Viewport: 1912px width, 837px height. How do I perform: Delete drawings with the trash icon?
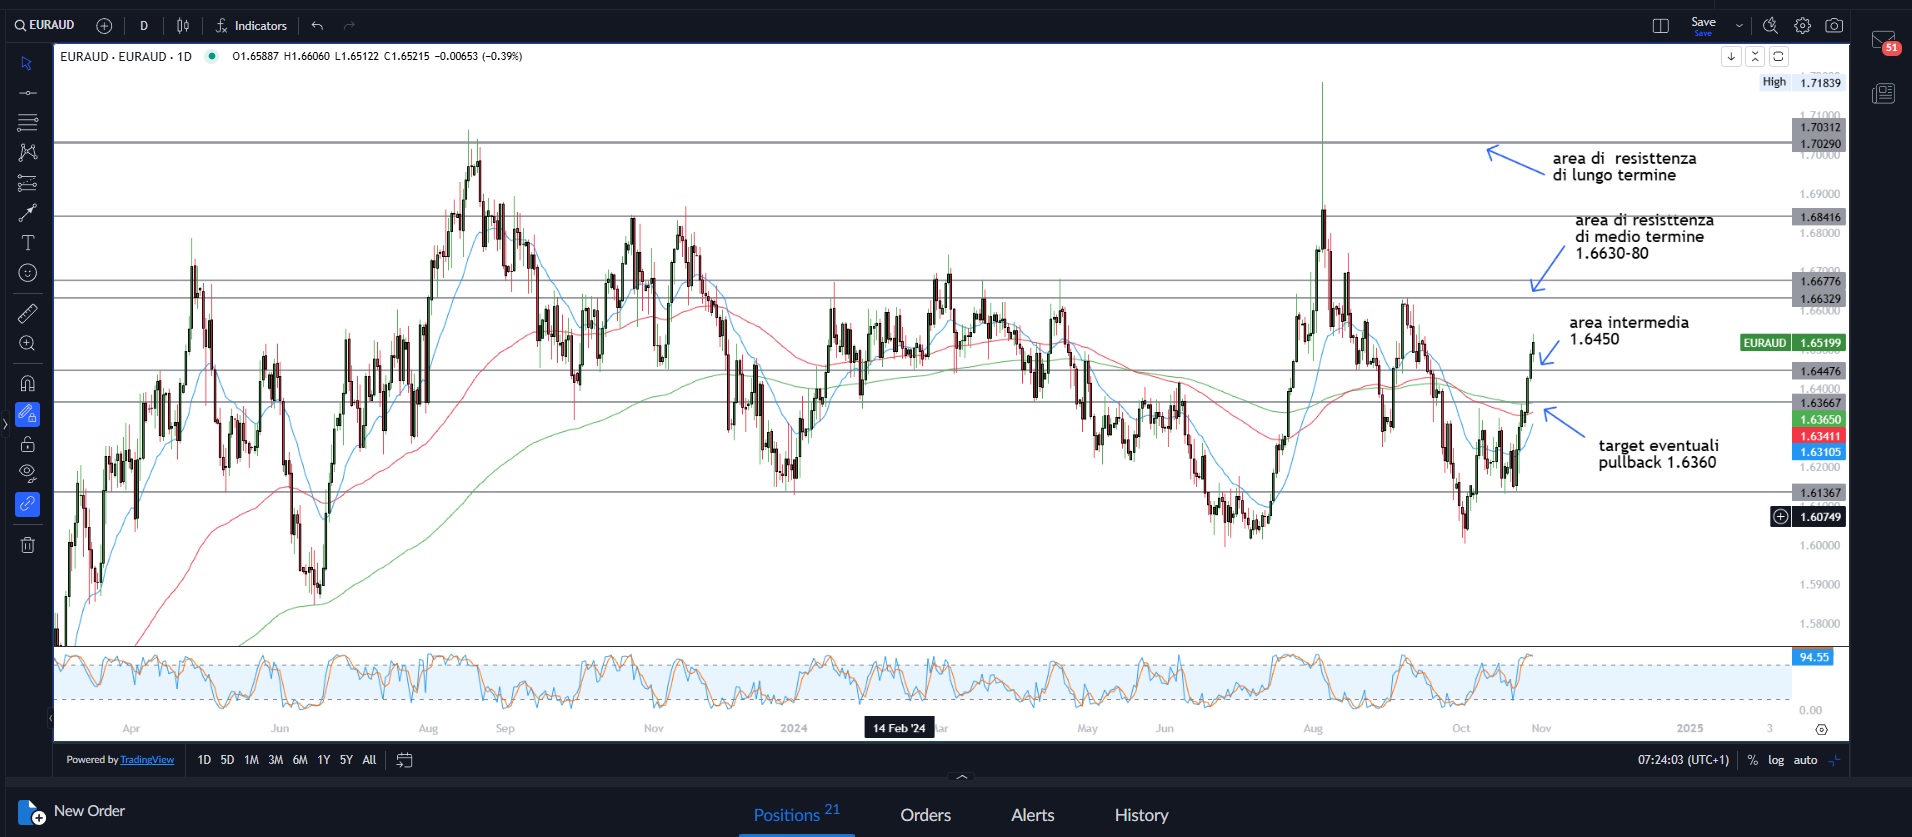(27, 545)
